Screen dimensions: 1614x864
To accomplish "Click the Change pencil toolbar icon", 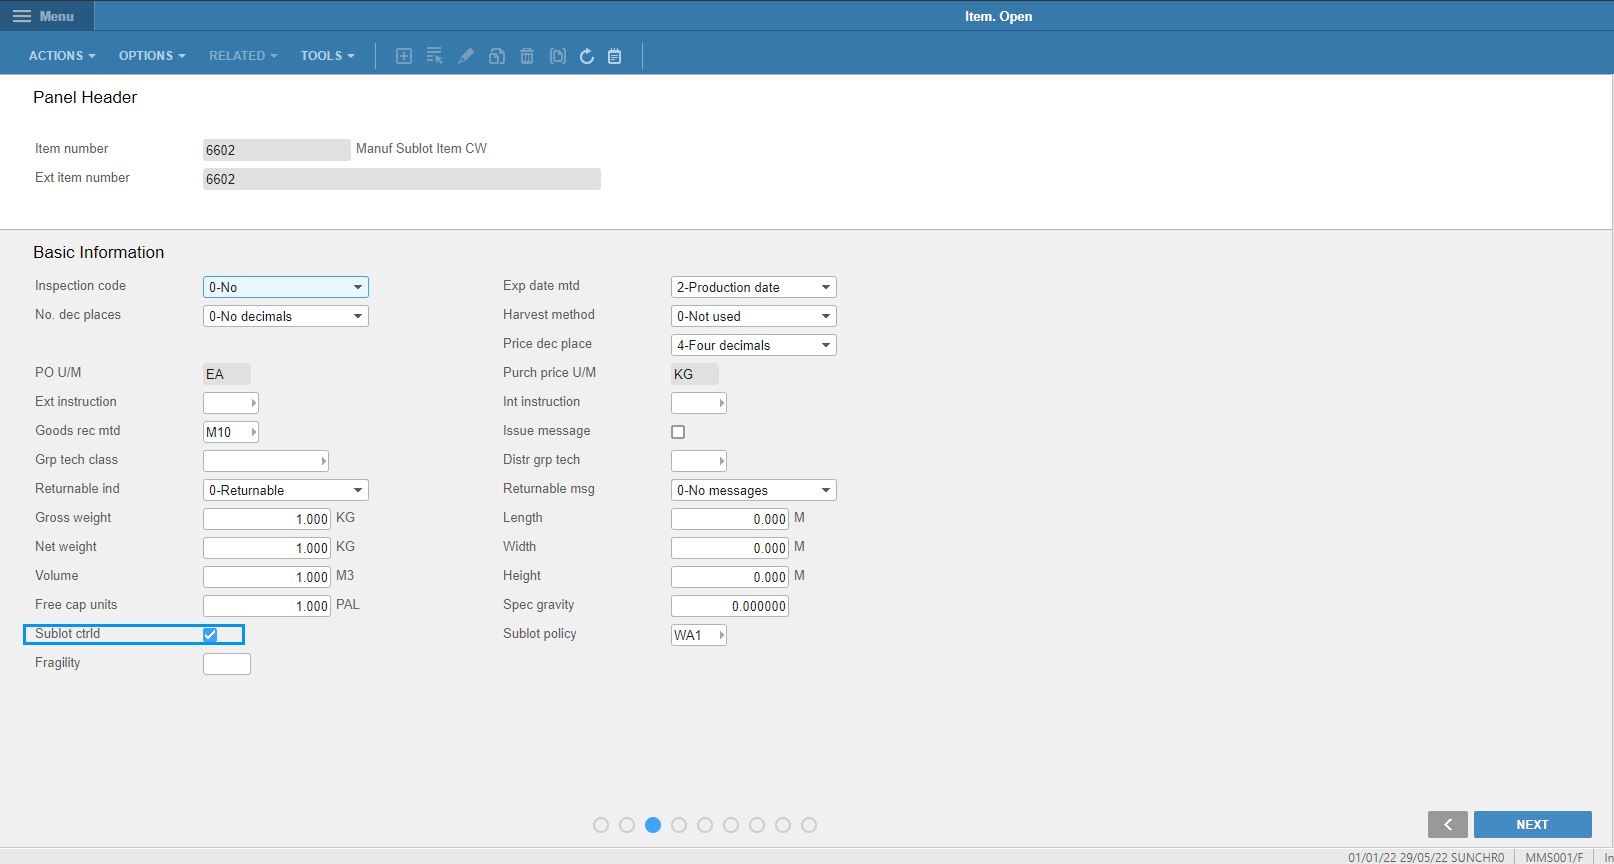I will click(x=466, y=56).
